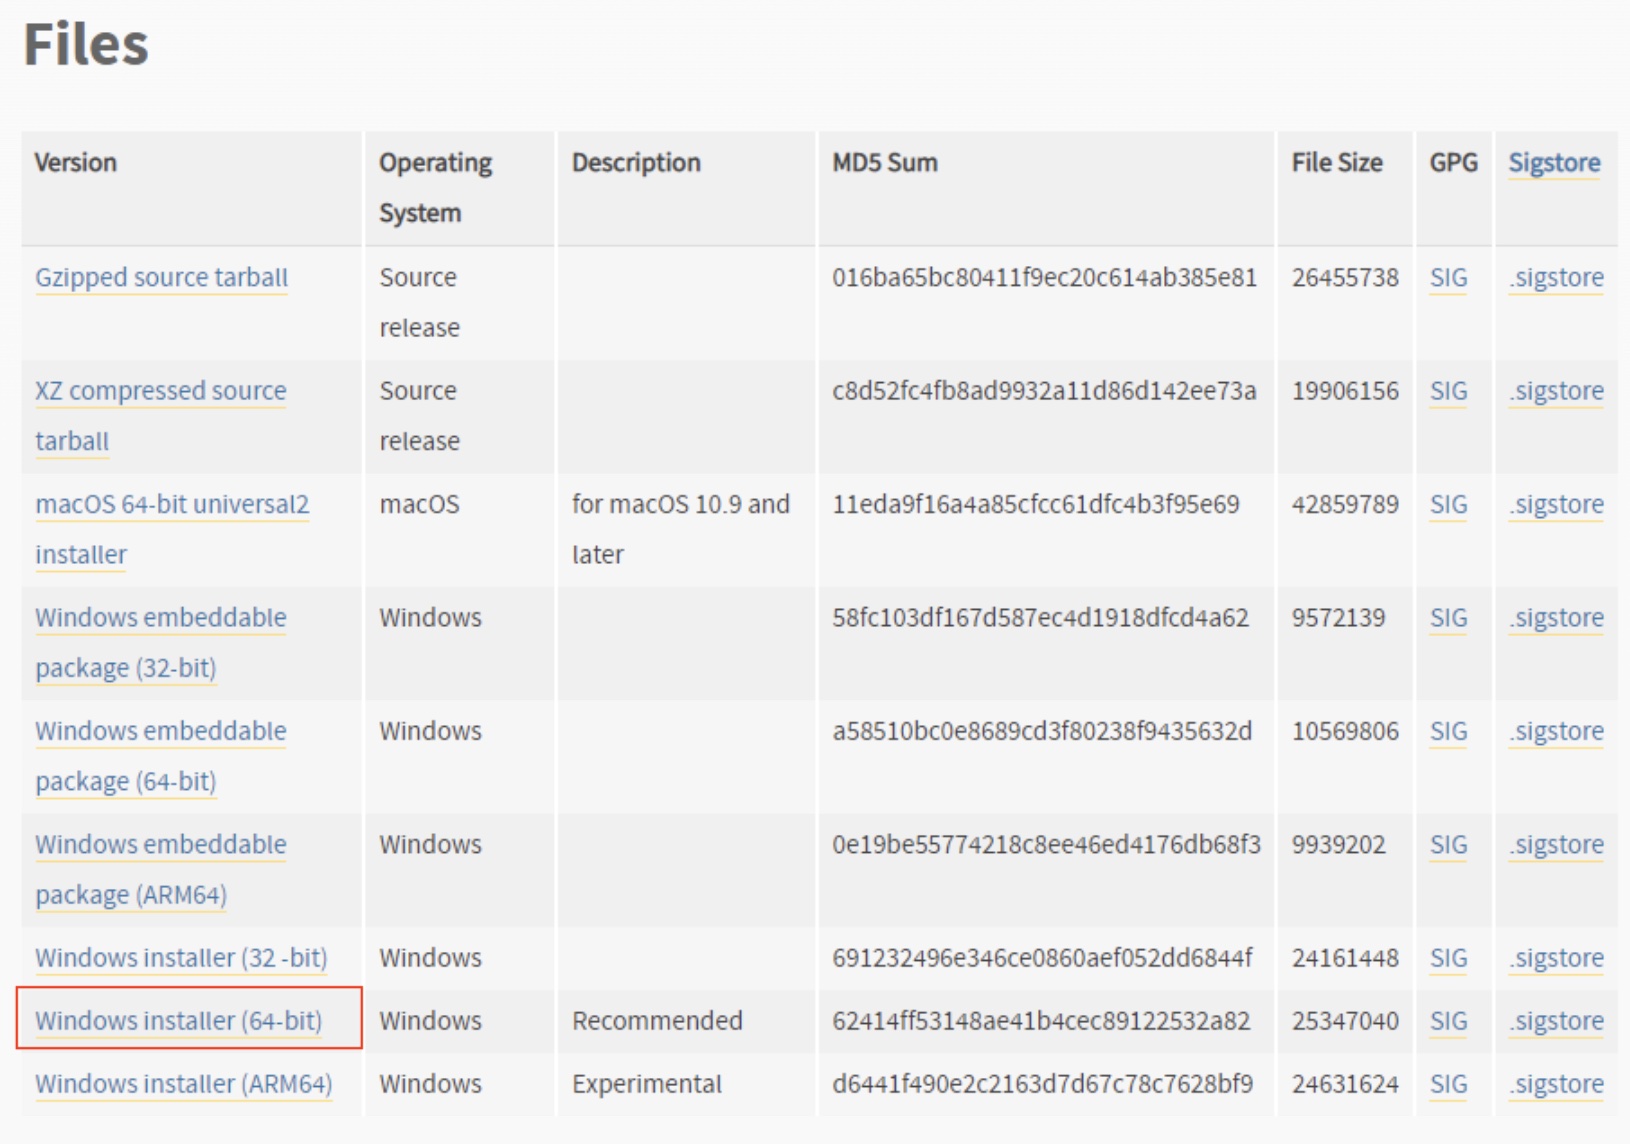This screenshot has height=1144, width=1630.
Task: Open SIG for Windows installer 64-bit
Action: point(1448,1021)
